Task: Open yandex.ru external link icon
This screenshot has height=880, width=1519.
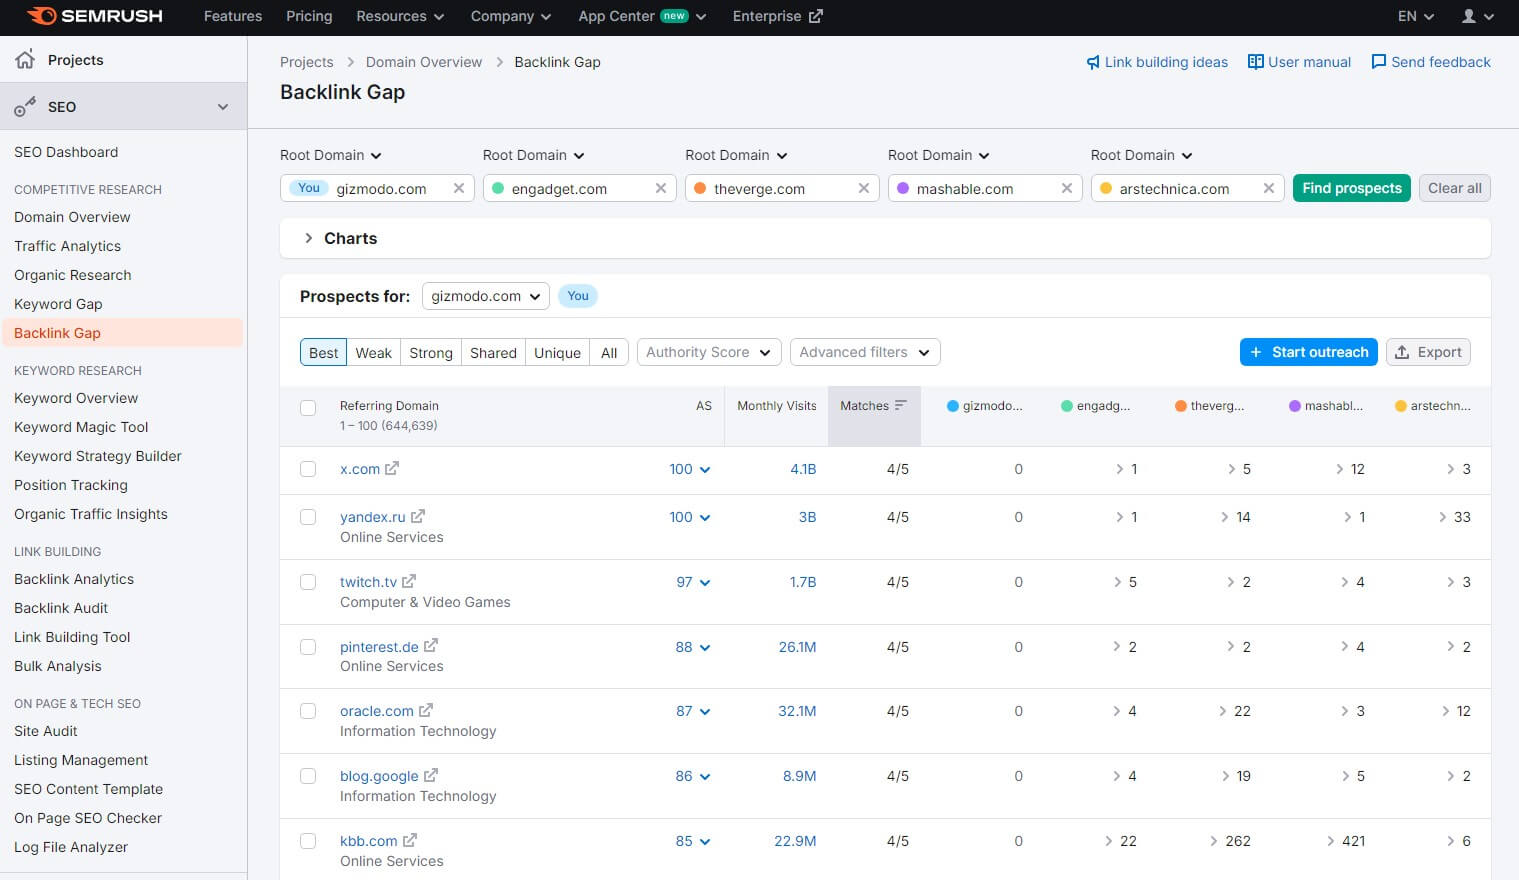Action: click(418, 516)
